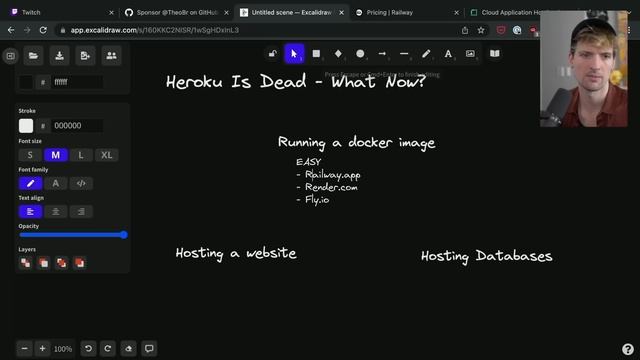
Task: Set font size to S
Action: click(30, 155)
